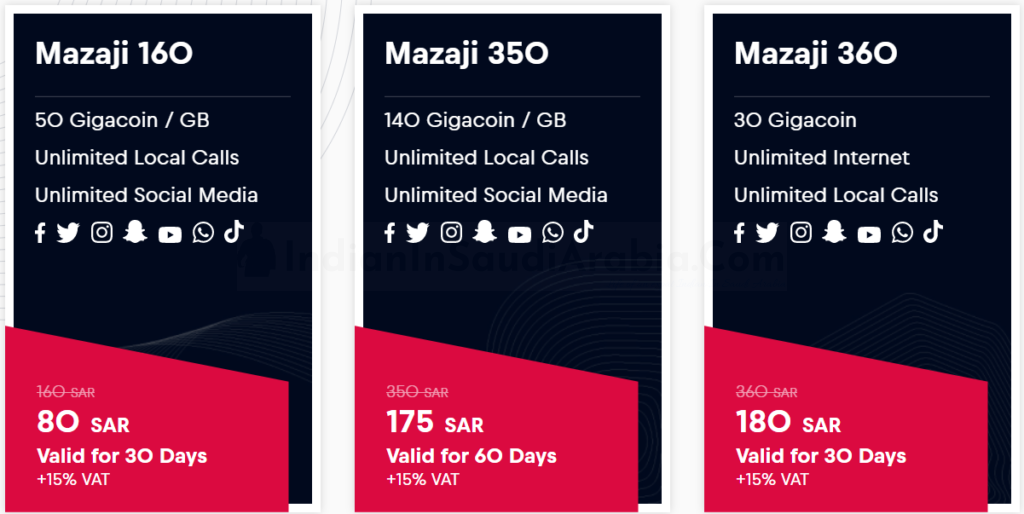
Task: Click Snapchat icon in Mazaji 350 card
Action: 485,233
